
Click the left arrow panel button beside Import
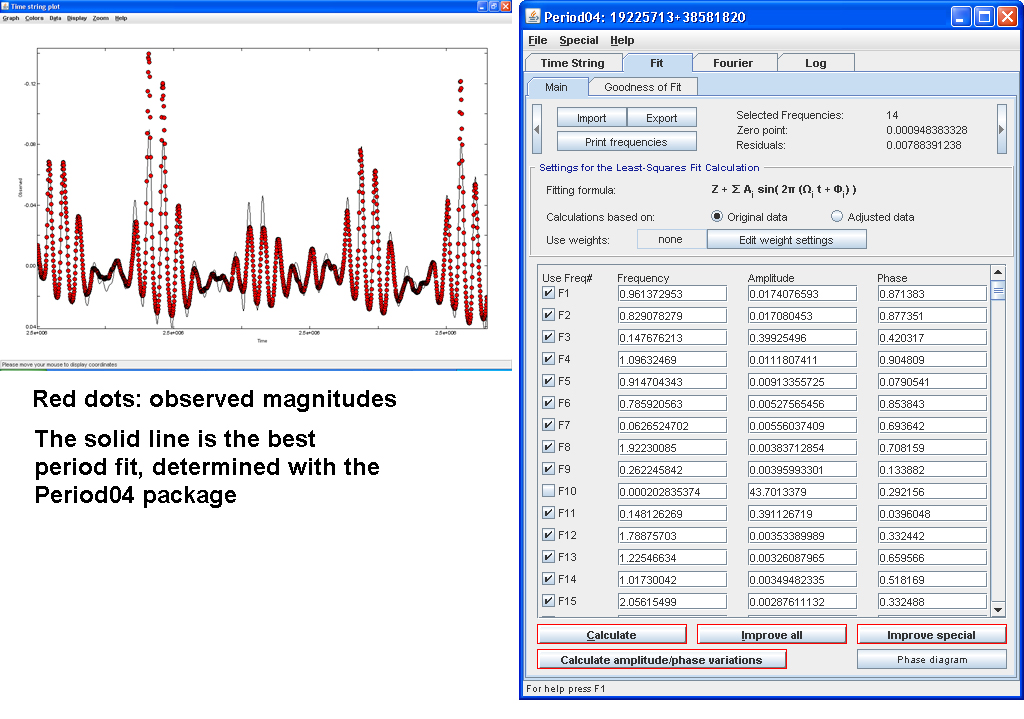537,129
